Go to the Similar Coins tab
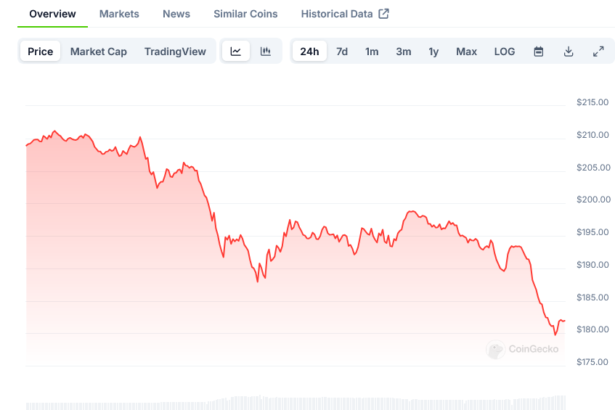 point(246,14)
